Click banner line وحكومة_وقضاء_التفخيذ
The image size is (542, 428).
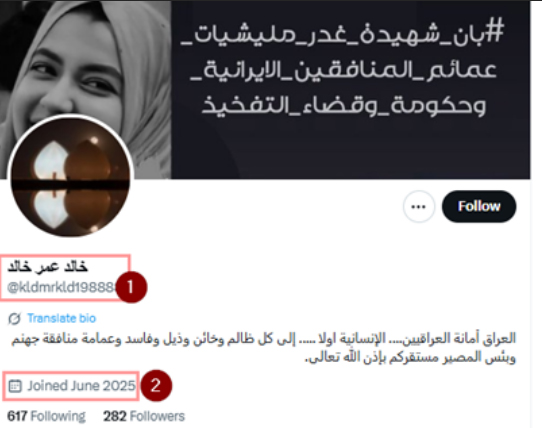pyautogui.click(x=344, y=105)
